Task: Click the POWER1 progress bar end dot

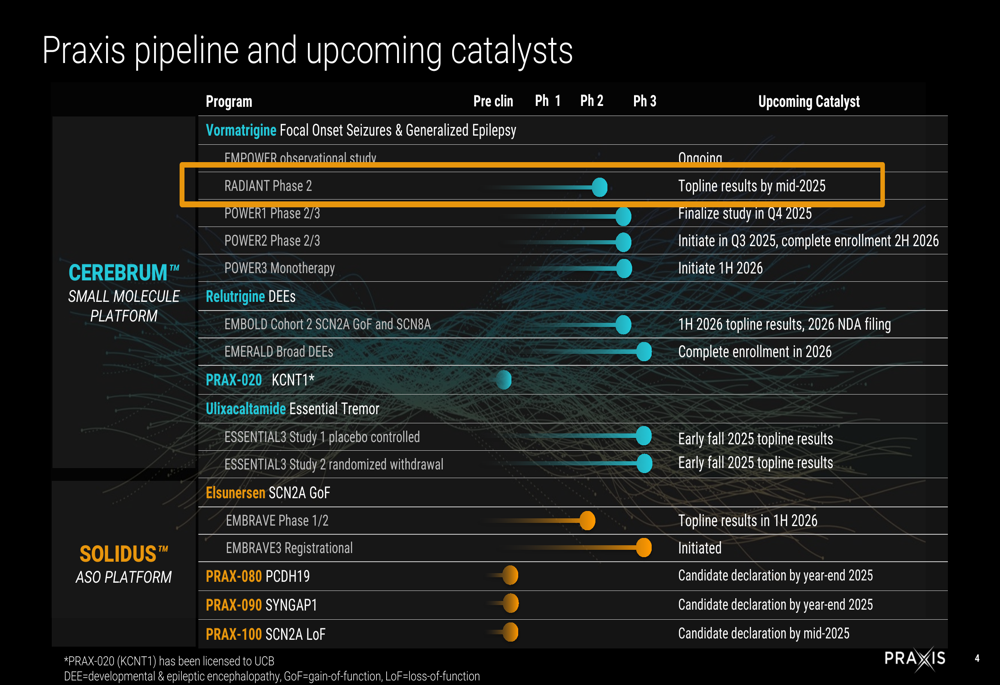Action: [x=623, y=216]
